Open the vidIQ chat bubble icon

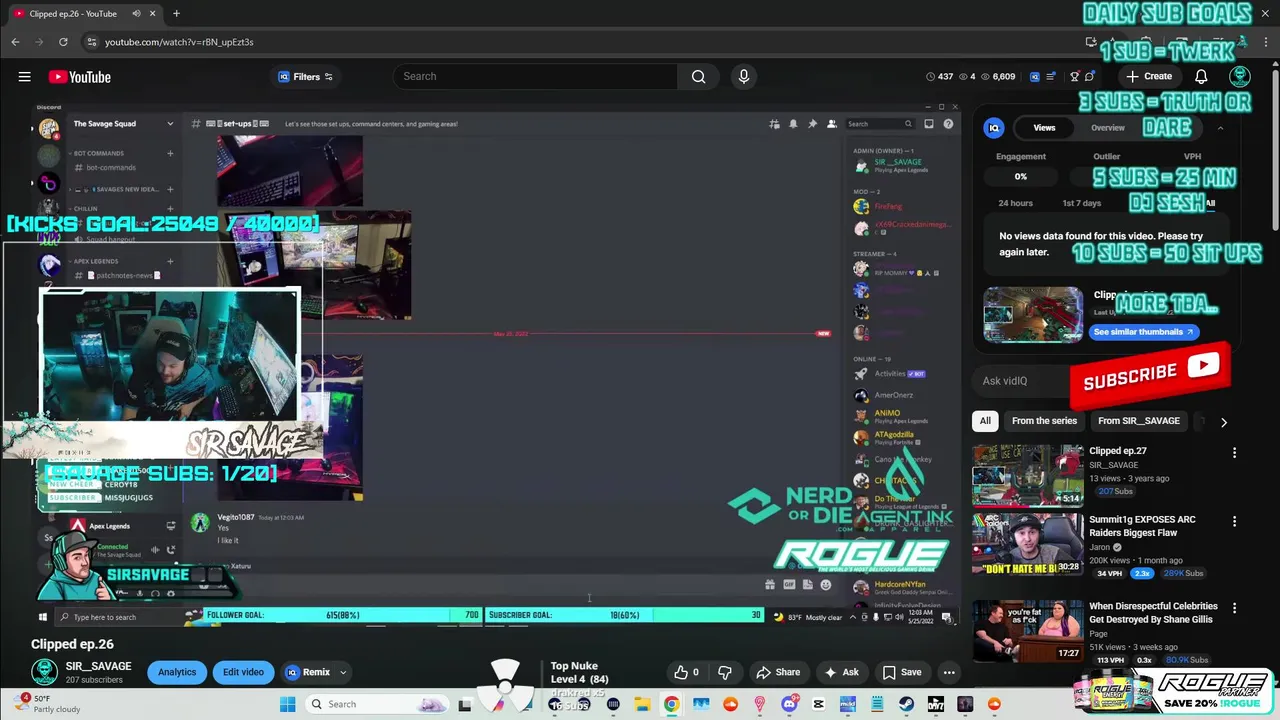click(x=1090, y=76)
